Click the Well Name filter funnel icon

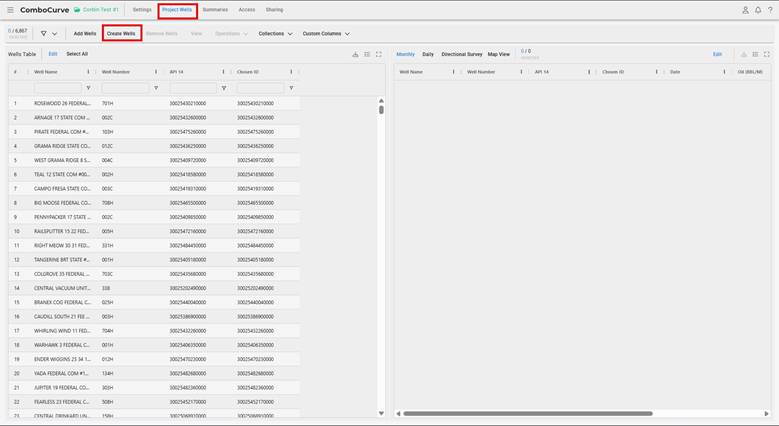[88, 88]
